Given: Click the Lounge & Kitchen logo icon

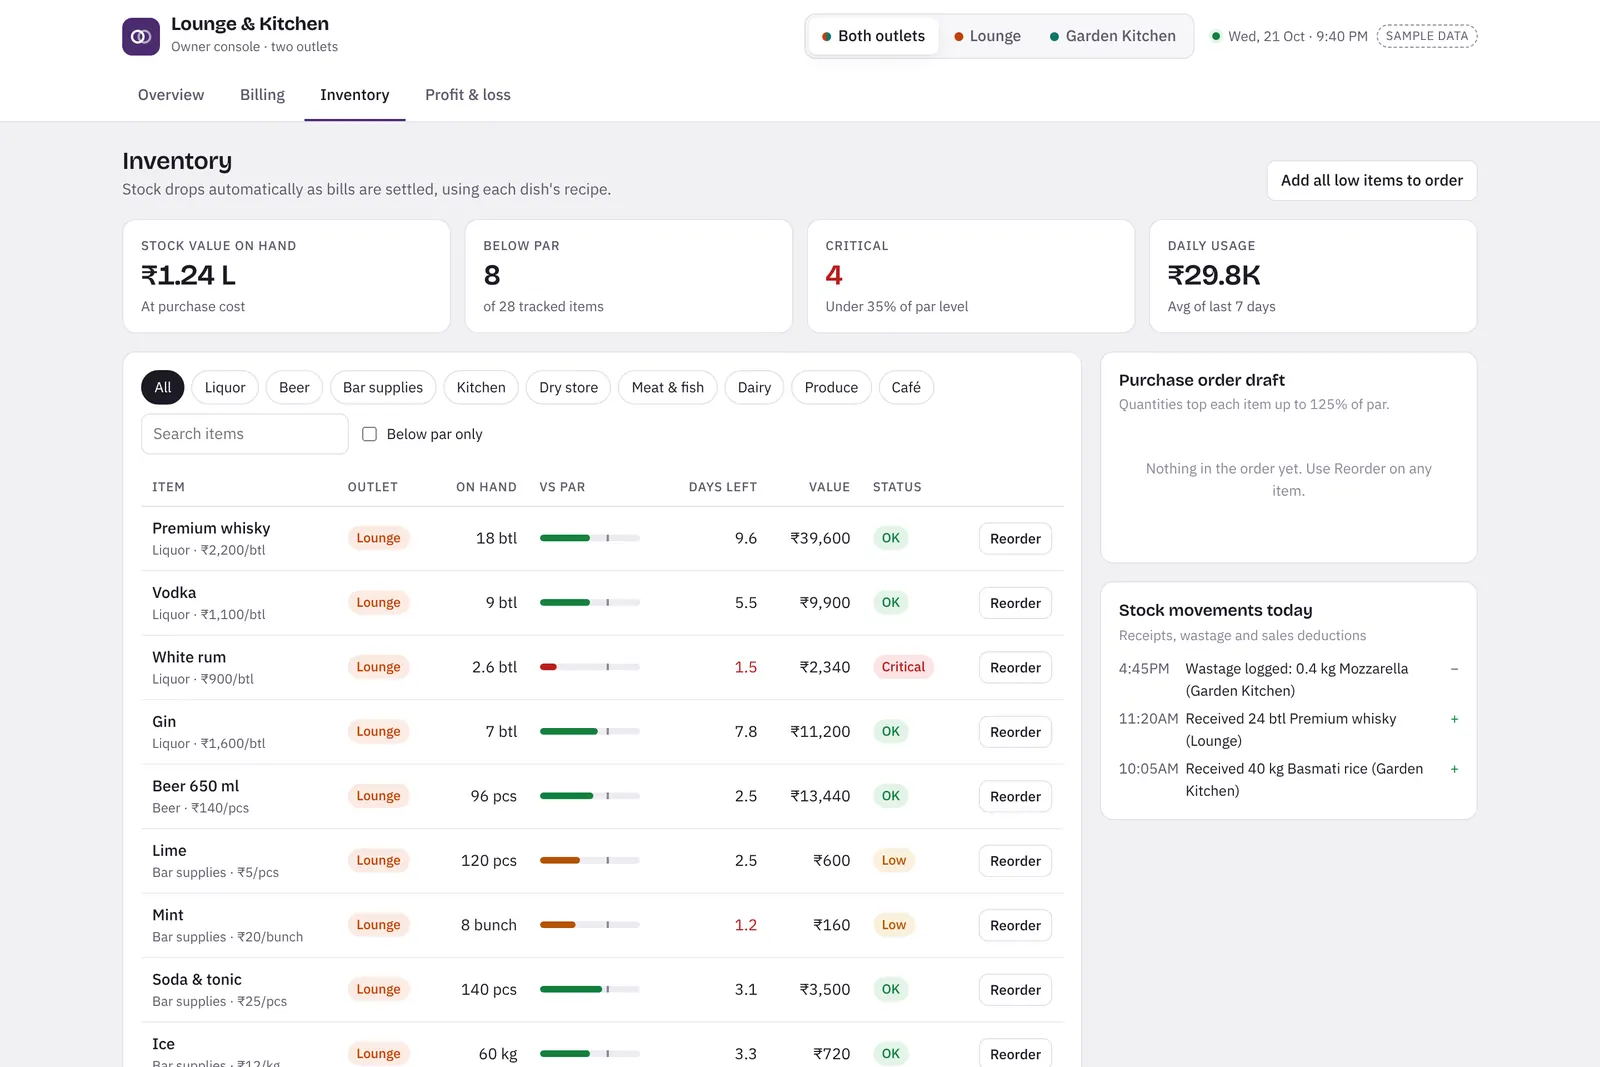Looking at the screenshot, I should pos(141,37).
